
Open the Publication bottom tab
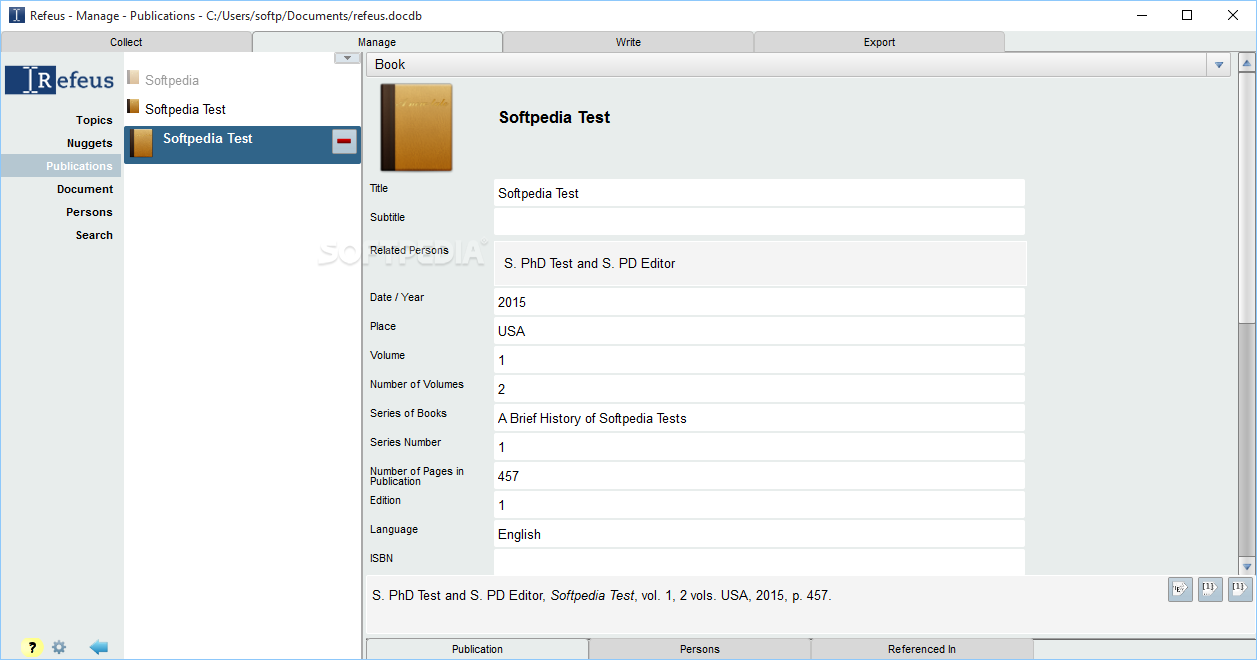click(477, 649)
